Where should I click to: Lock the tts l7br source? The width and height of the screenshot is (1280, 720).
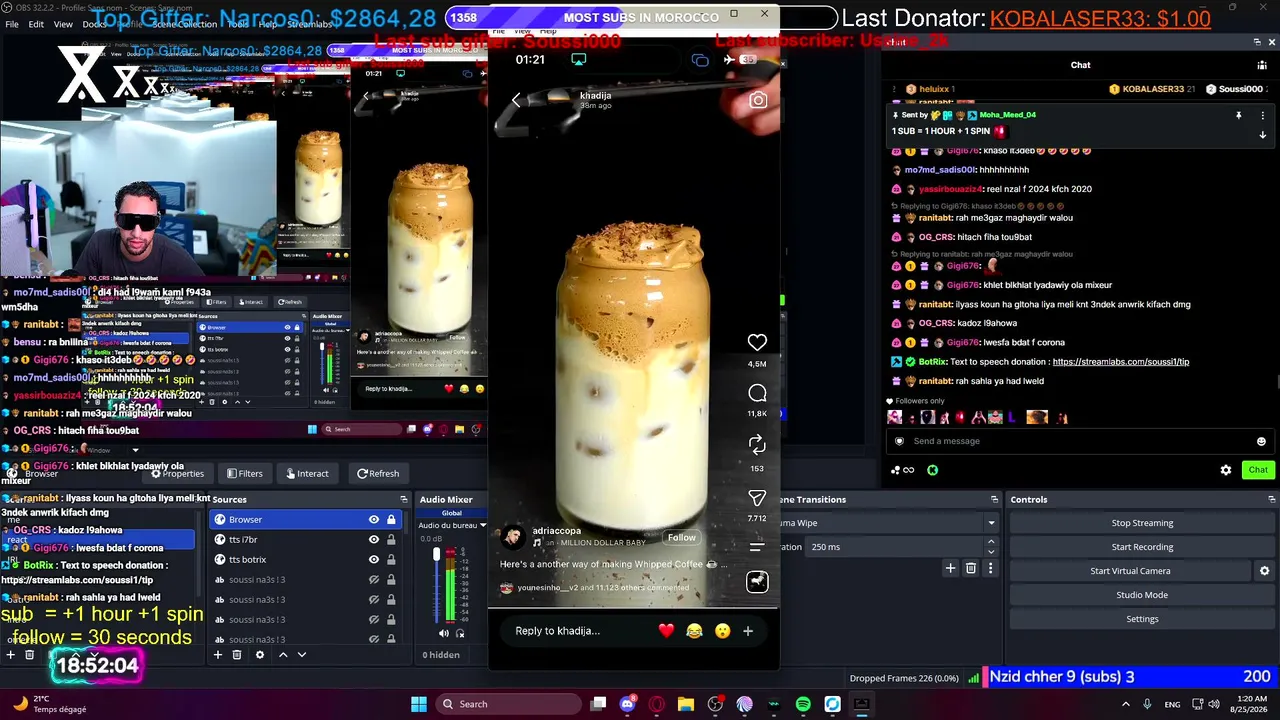391,540
